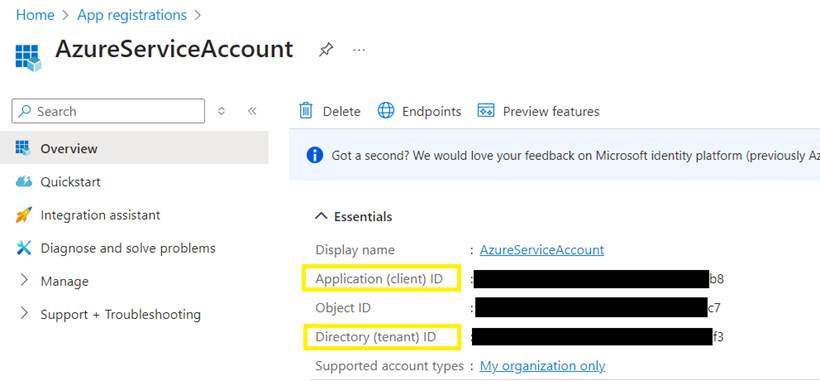Click the info icon in feedback banner
Viewport: 820px width, 381px height.
(x=315, y=155)
